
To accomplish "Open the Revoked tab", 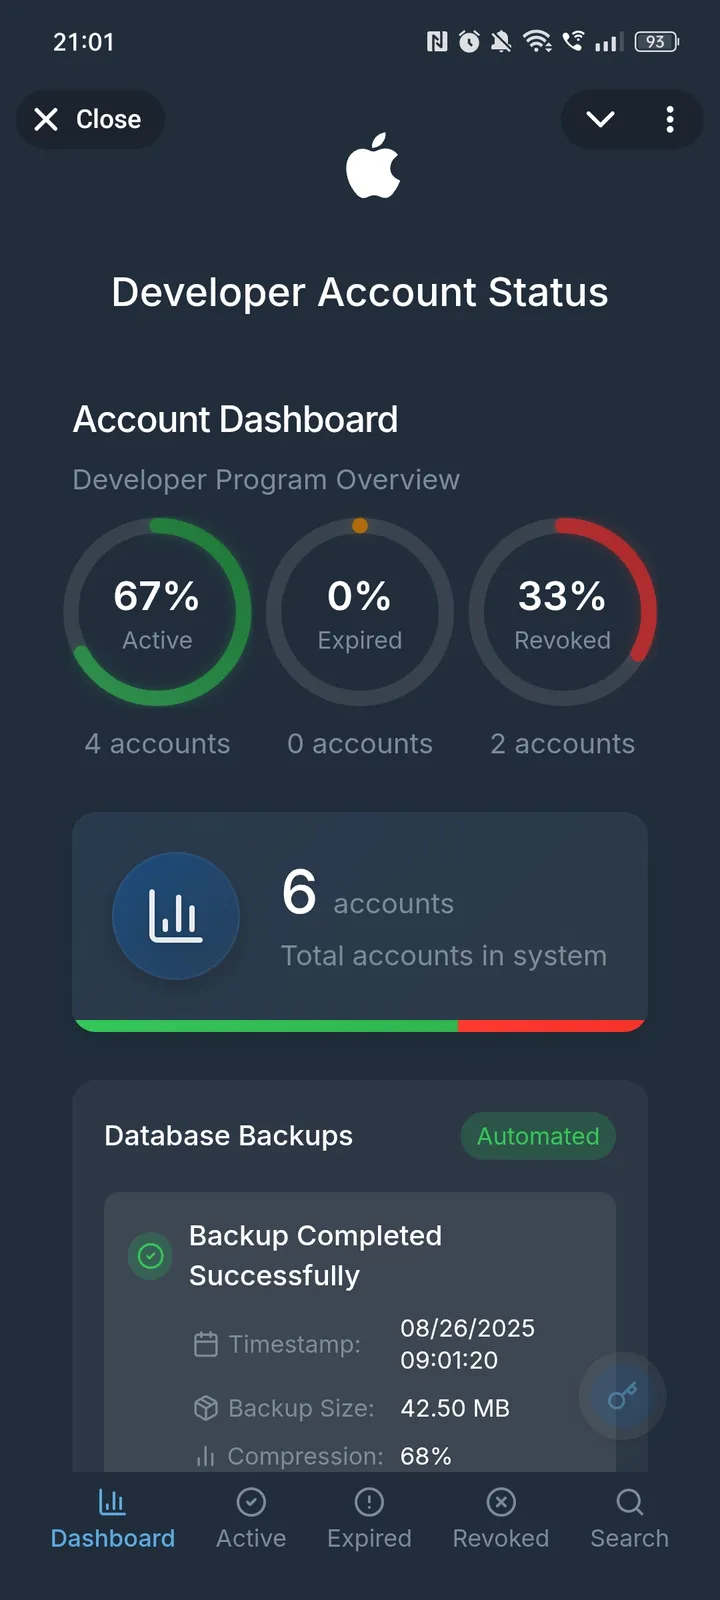I will 500,1518.
